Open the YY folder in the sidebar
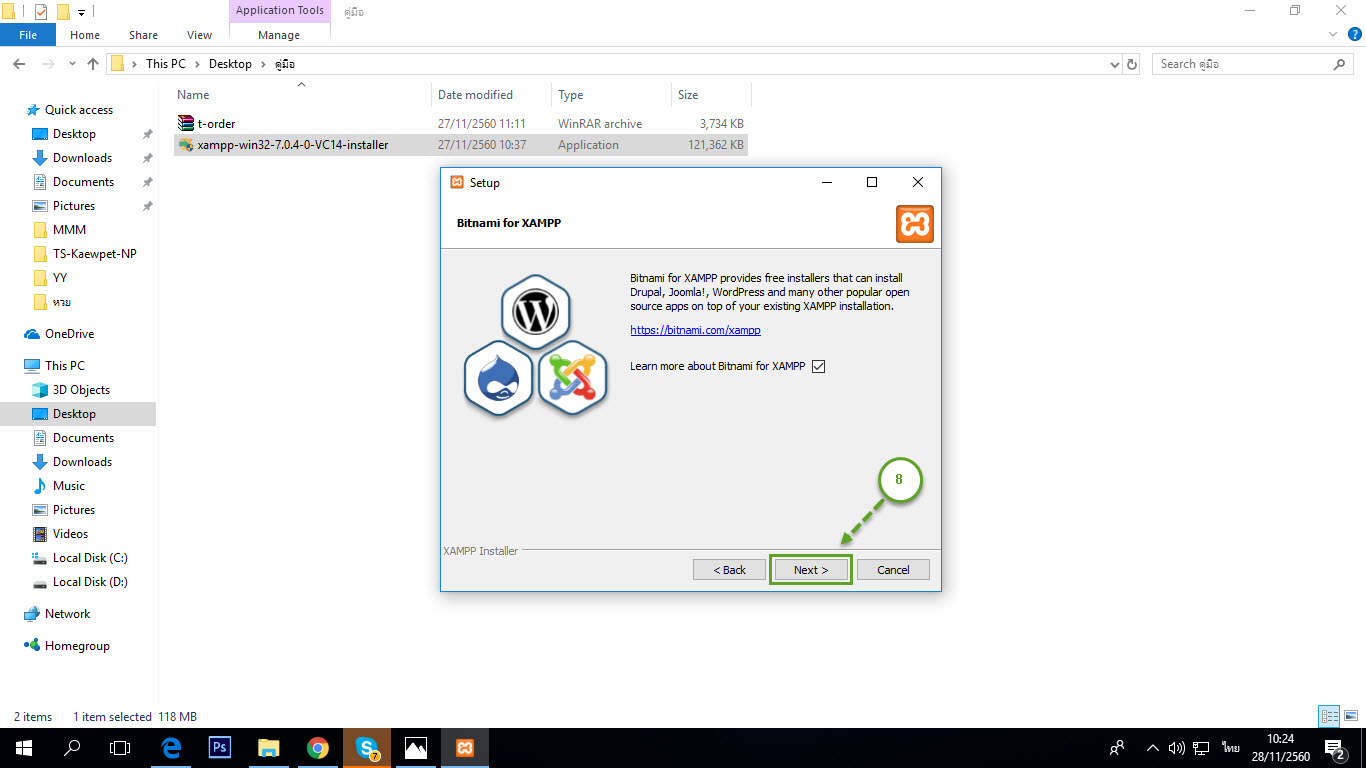 pos(60,278)
